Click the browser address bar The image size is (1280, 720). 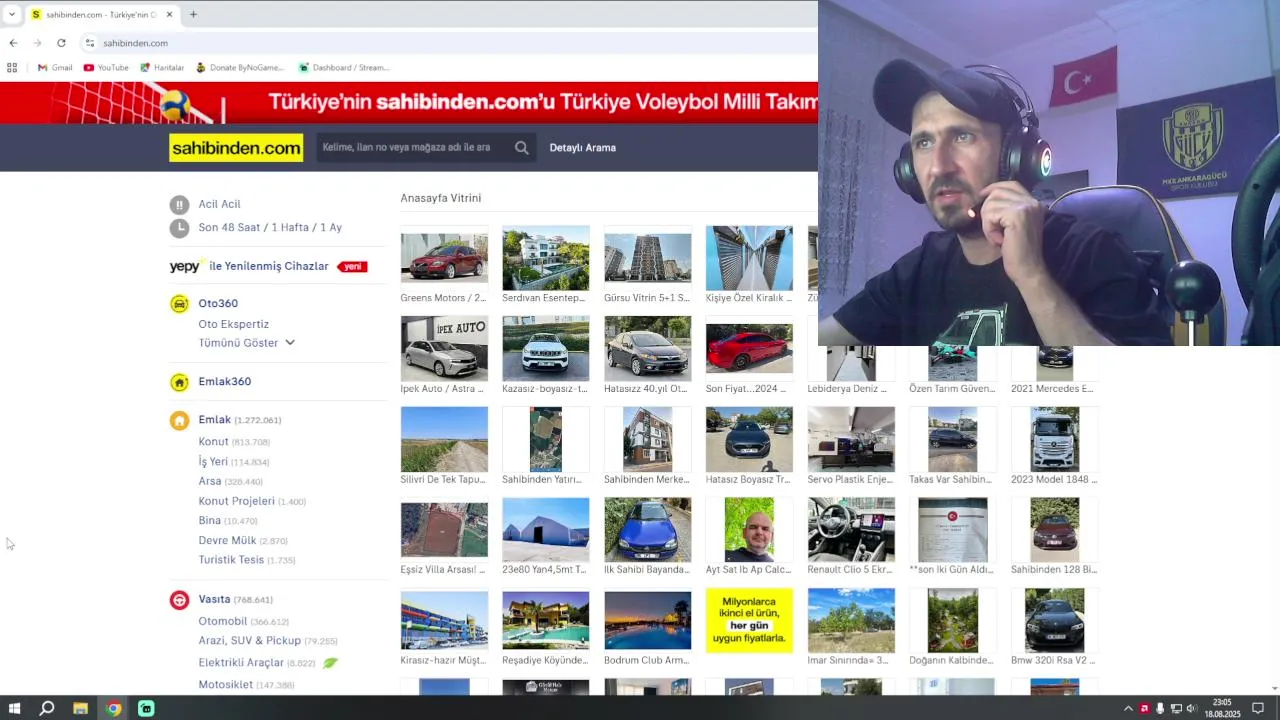(450, 43)
